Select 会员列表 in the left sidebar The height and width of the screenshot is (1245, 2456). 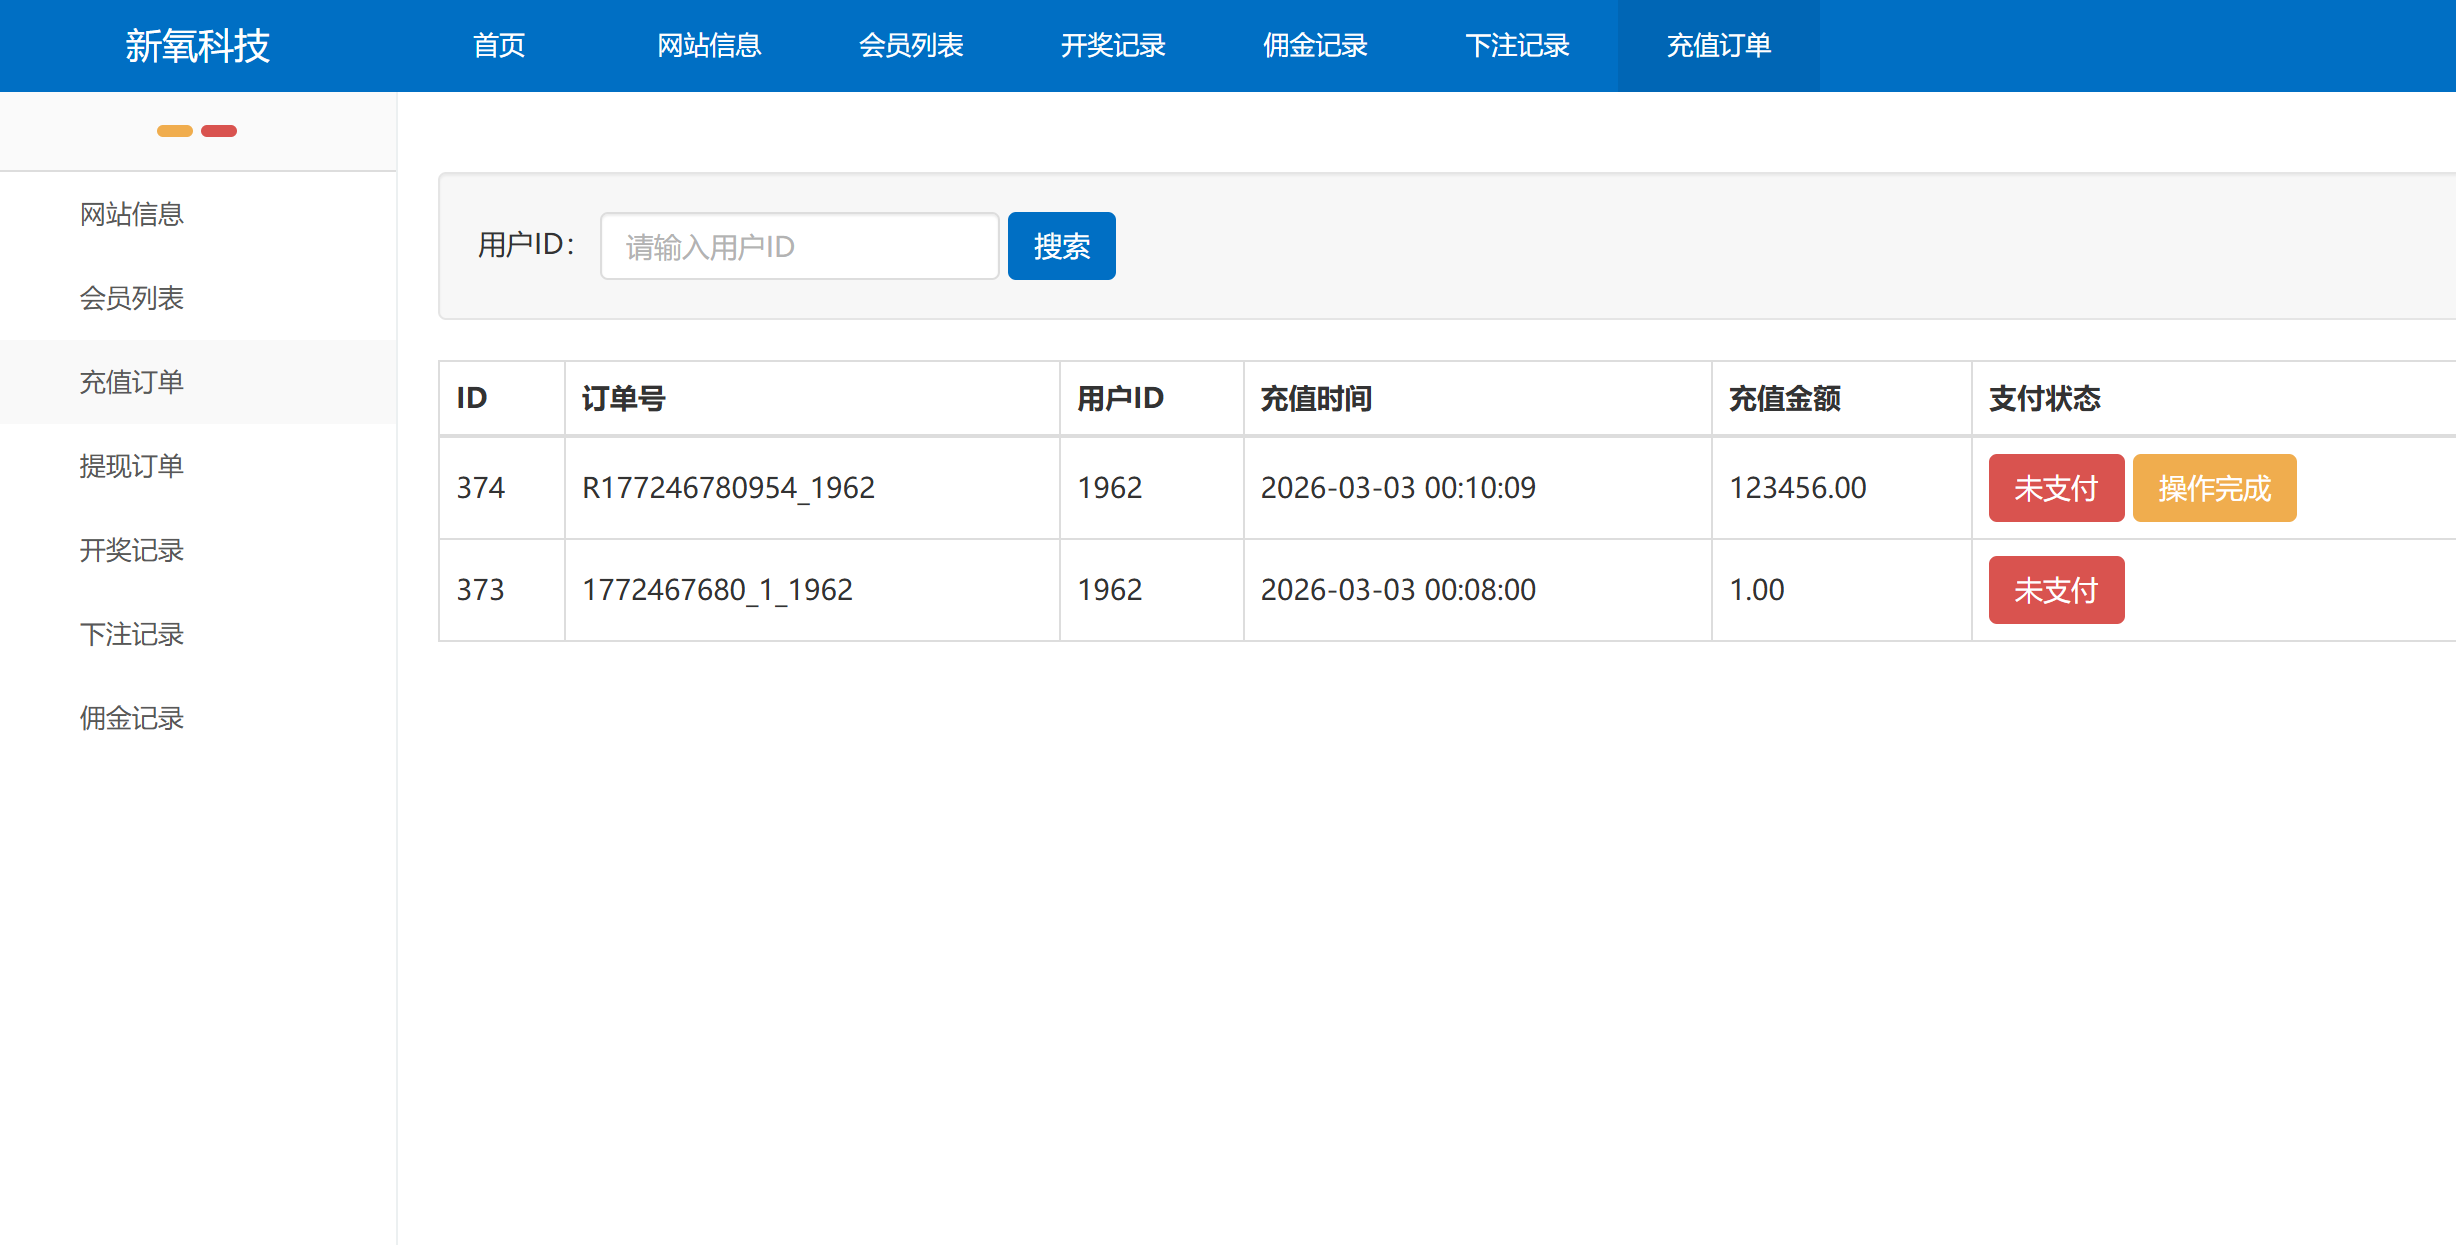[132, 298]
